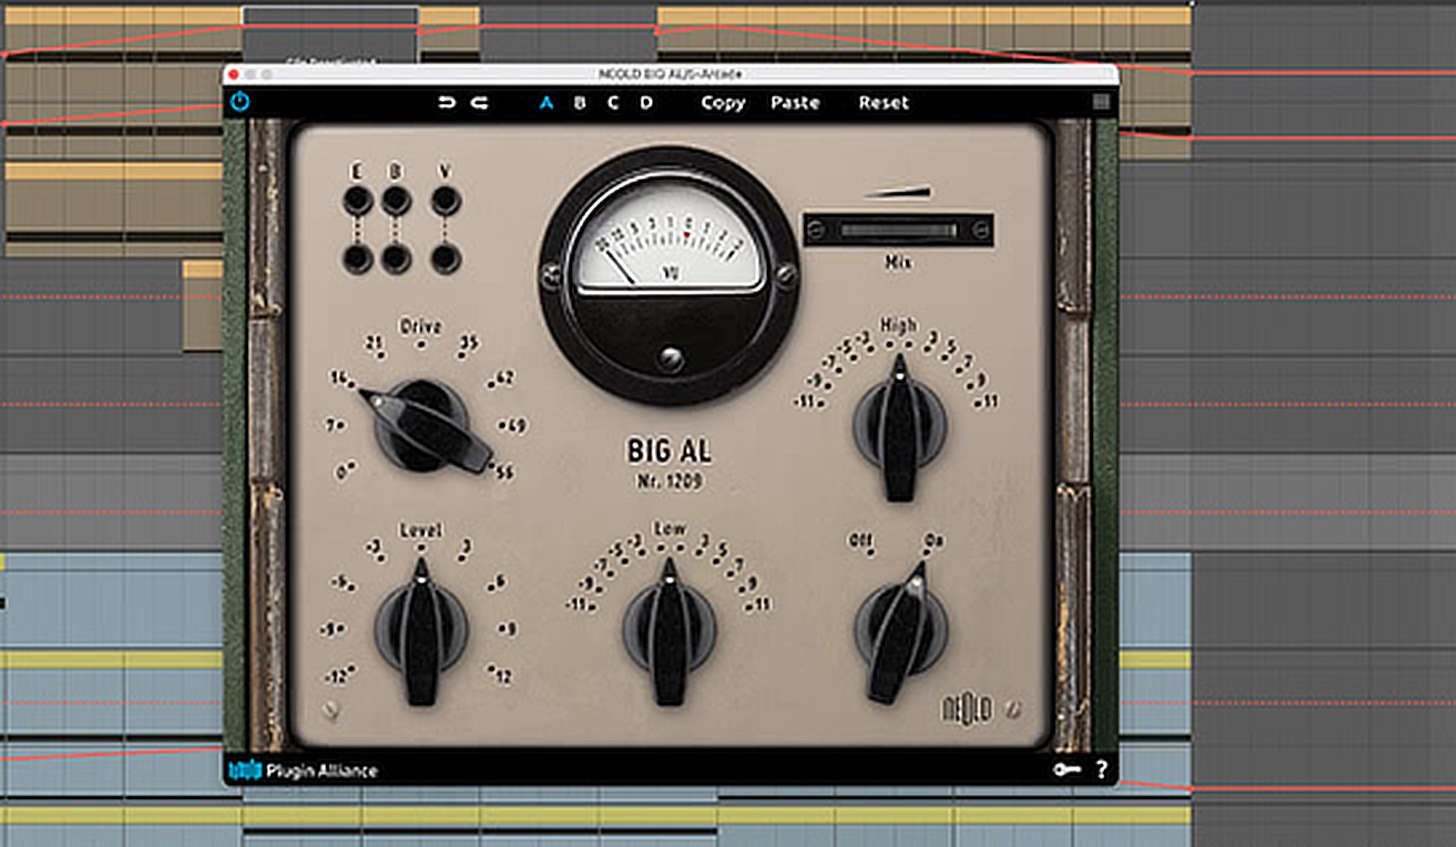Click the upper V jack socket
Viewport: 1456px width, 847px height.
pos(445,201)
